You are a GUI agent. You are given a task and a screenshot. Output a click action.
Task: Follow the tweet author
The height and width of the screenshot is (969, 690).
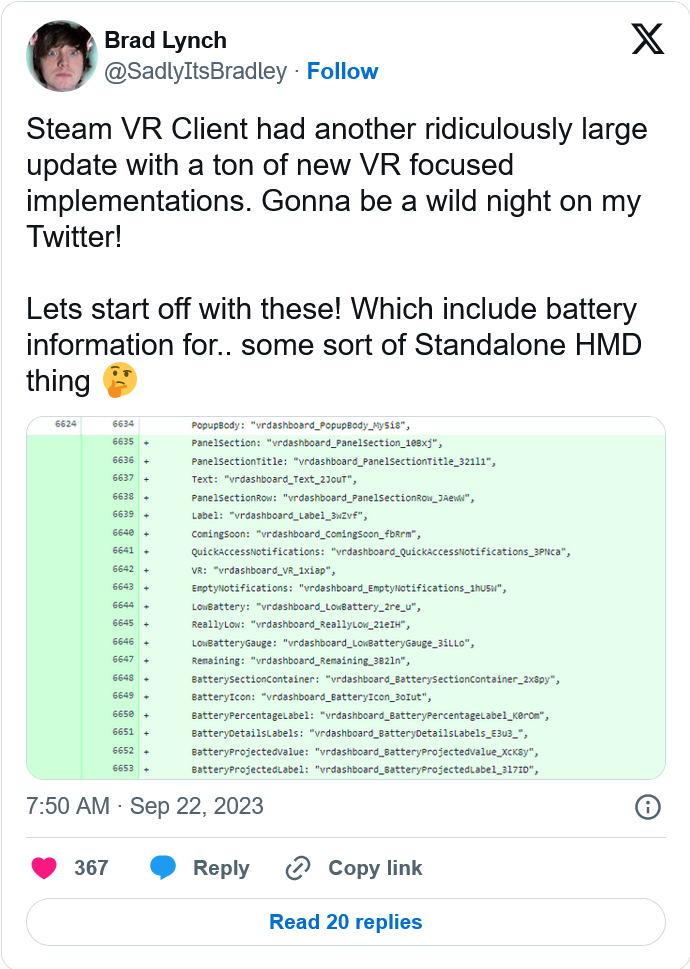tap(342, 72)
